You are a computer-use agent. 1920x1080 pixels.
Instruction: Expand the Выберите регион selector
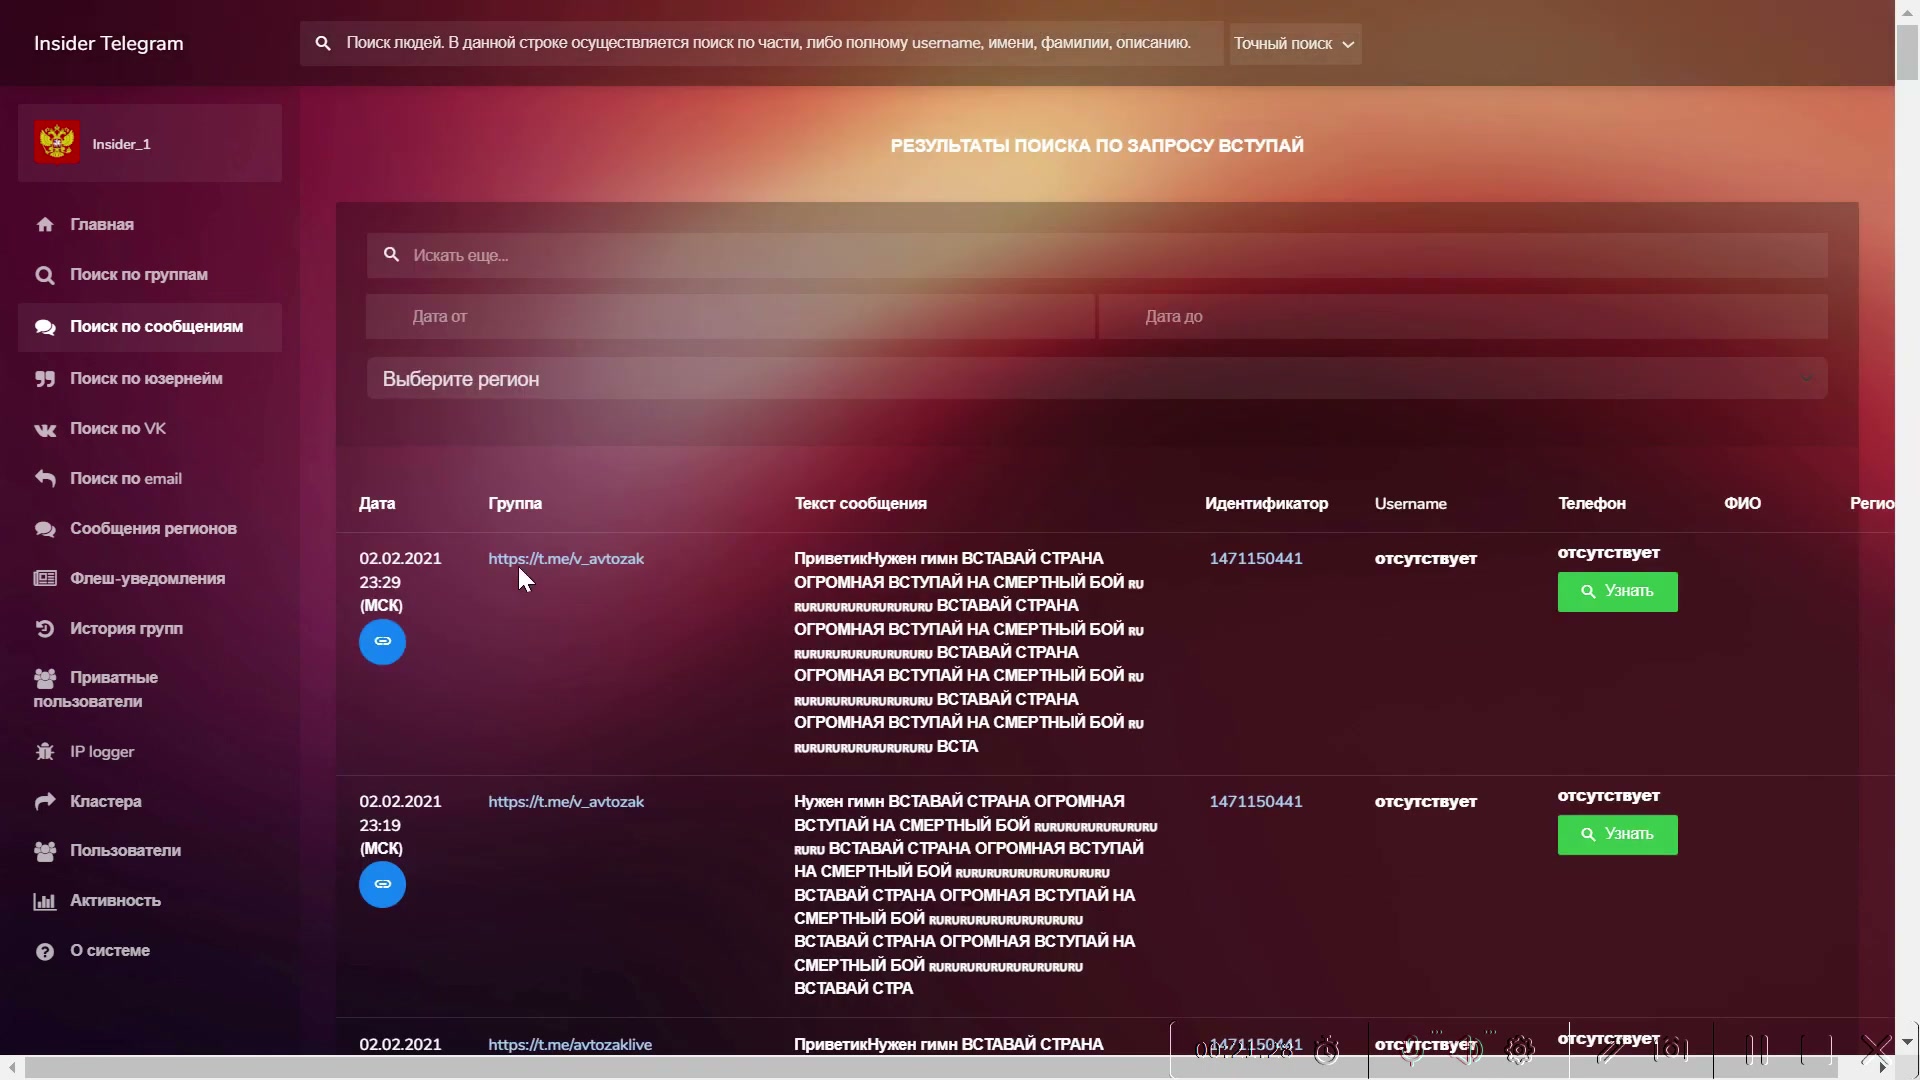[1097, 379]
